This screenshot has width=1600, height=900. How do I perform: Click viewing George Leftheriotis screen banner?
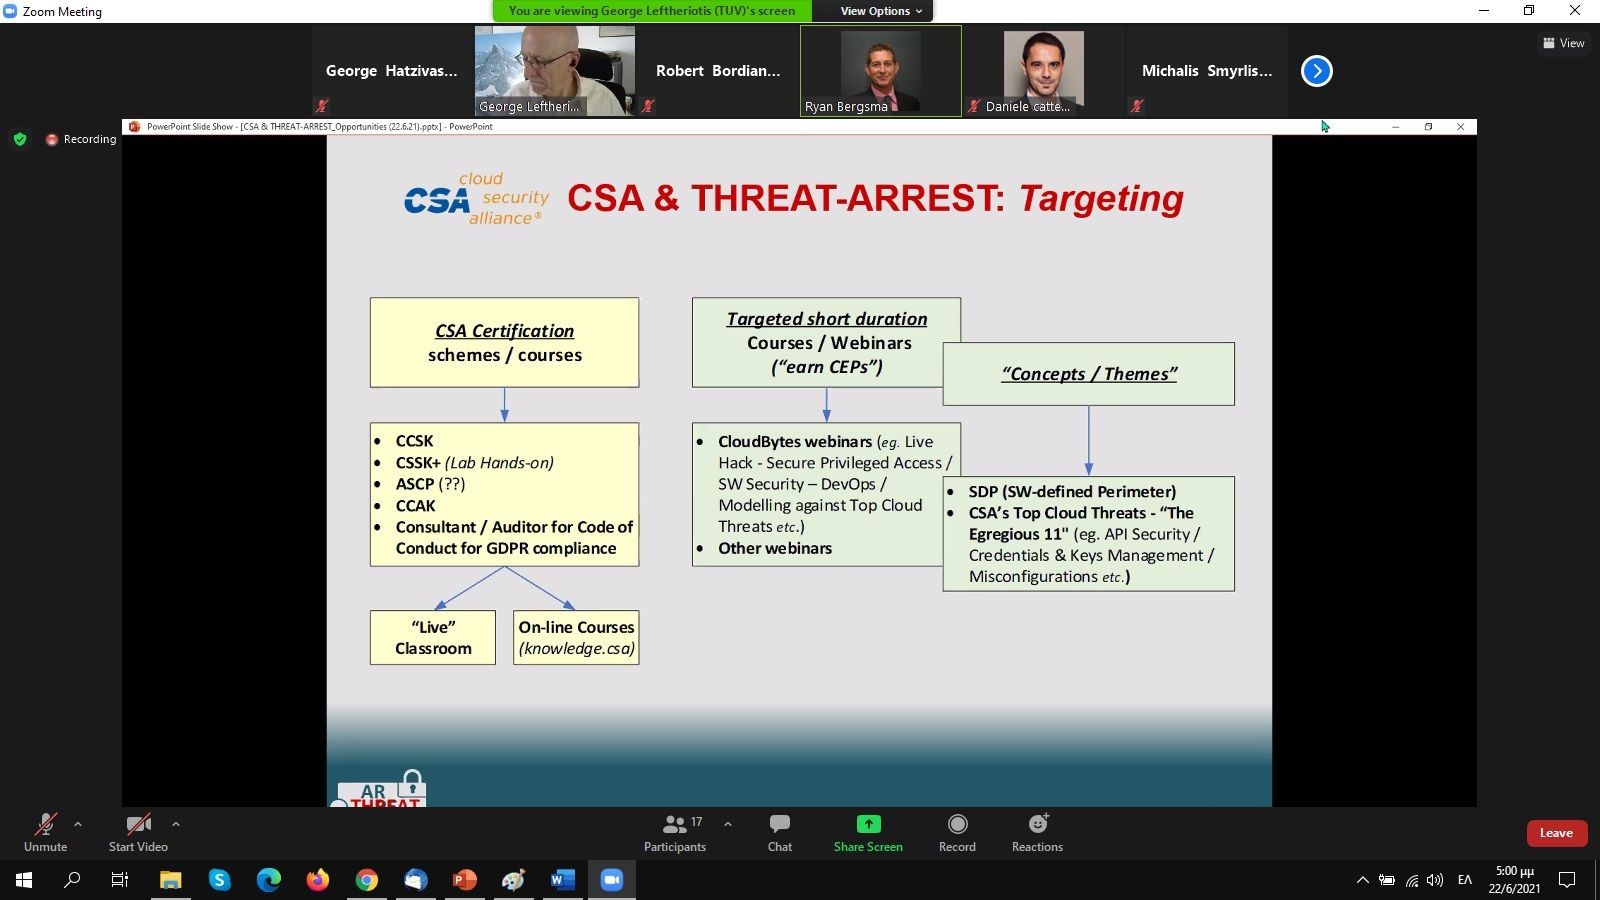pyautogui.click(x=652, y=11)
